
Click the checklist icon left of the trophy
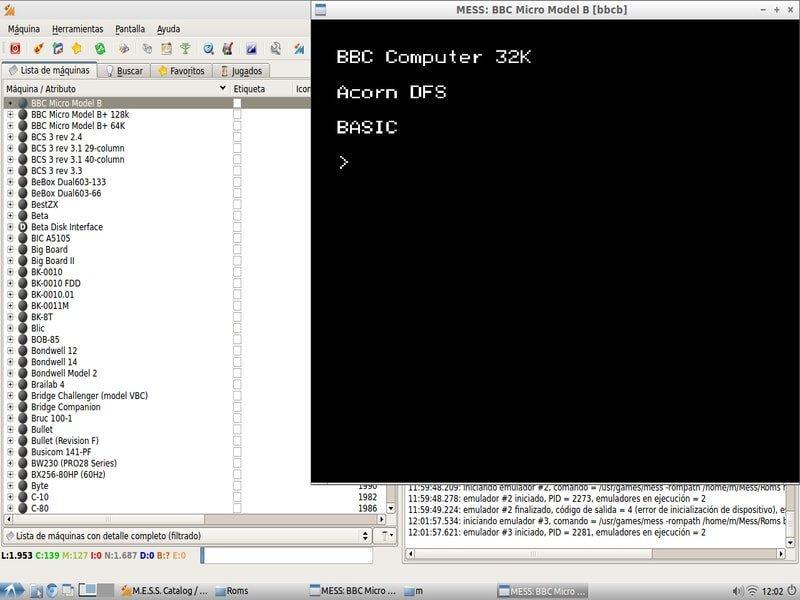click(x=166, y=48)
